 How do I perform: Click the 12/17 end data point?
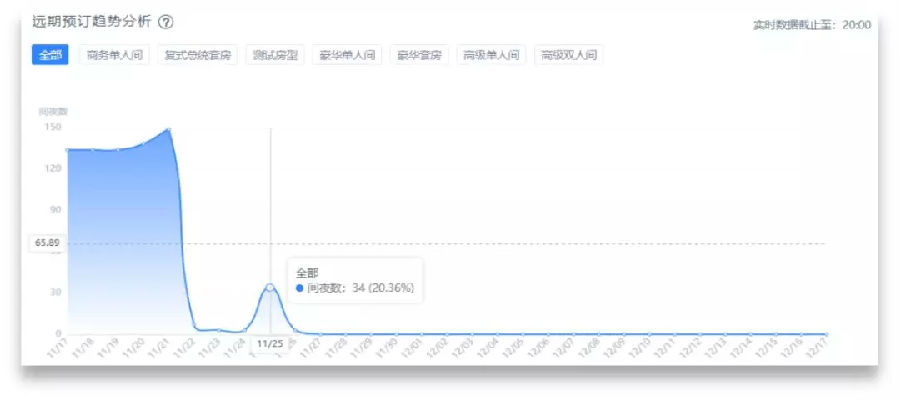tap(827, 334)
